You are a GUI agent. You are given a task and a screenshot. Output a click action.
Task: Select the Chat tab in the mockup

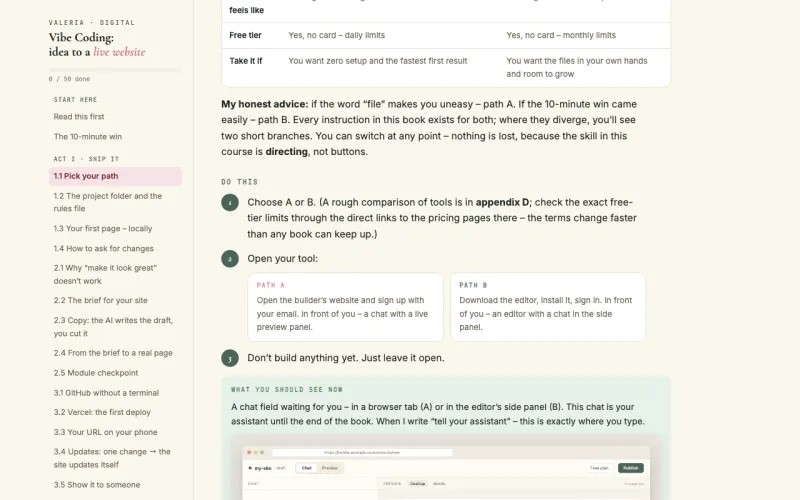[x=307, y=468]
